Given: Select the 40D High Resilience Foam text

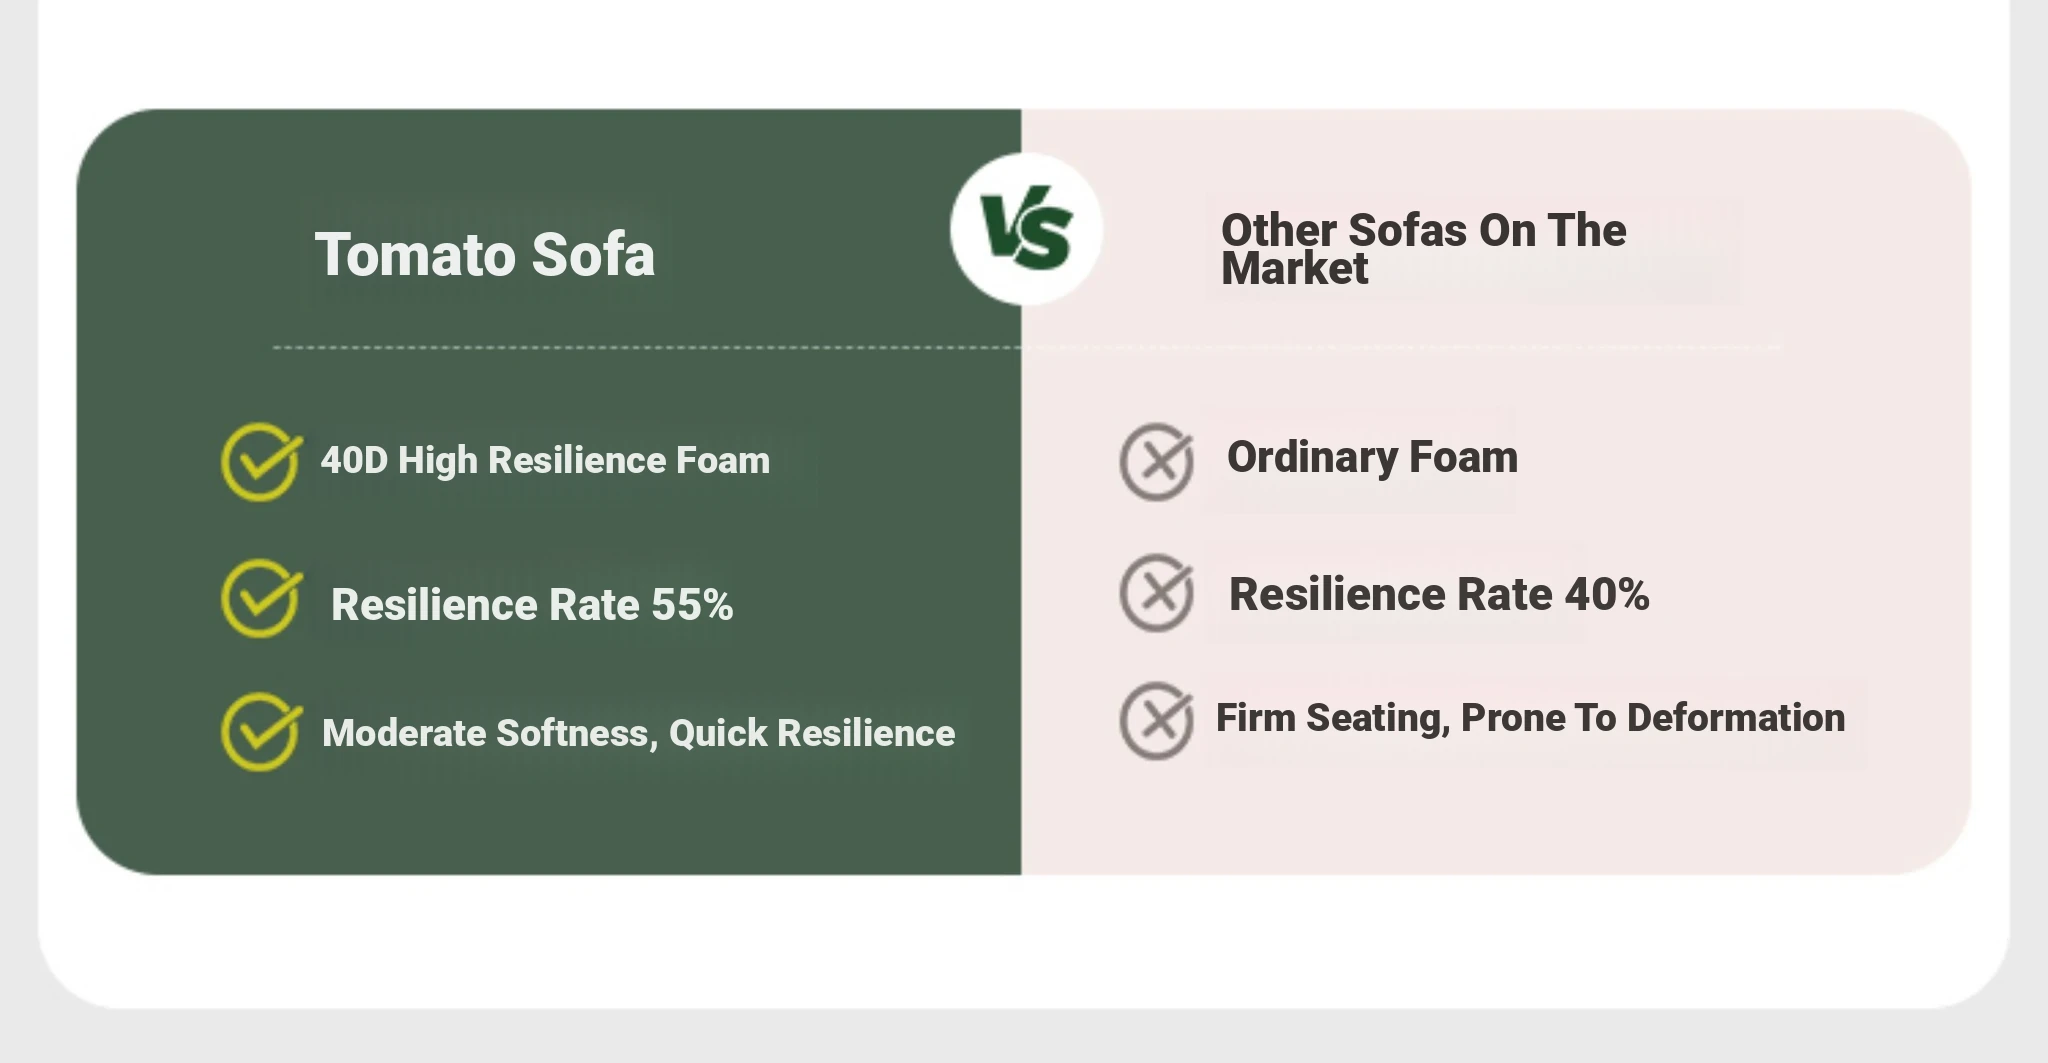Looking at the screenshot, I should (x=545, y=461).
